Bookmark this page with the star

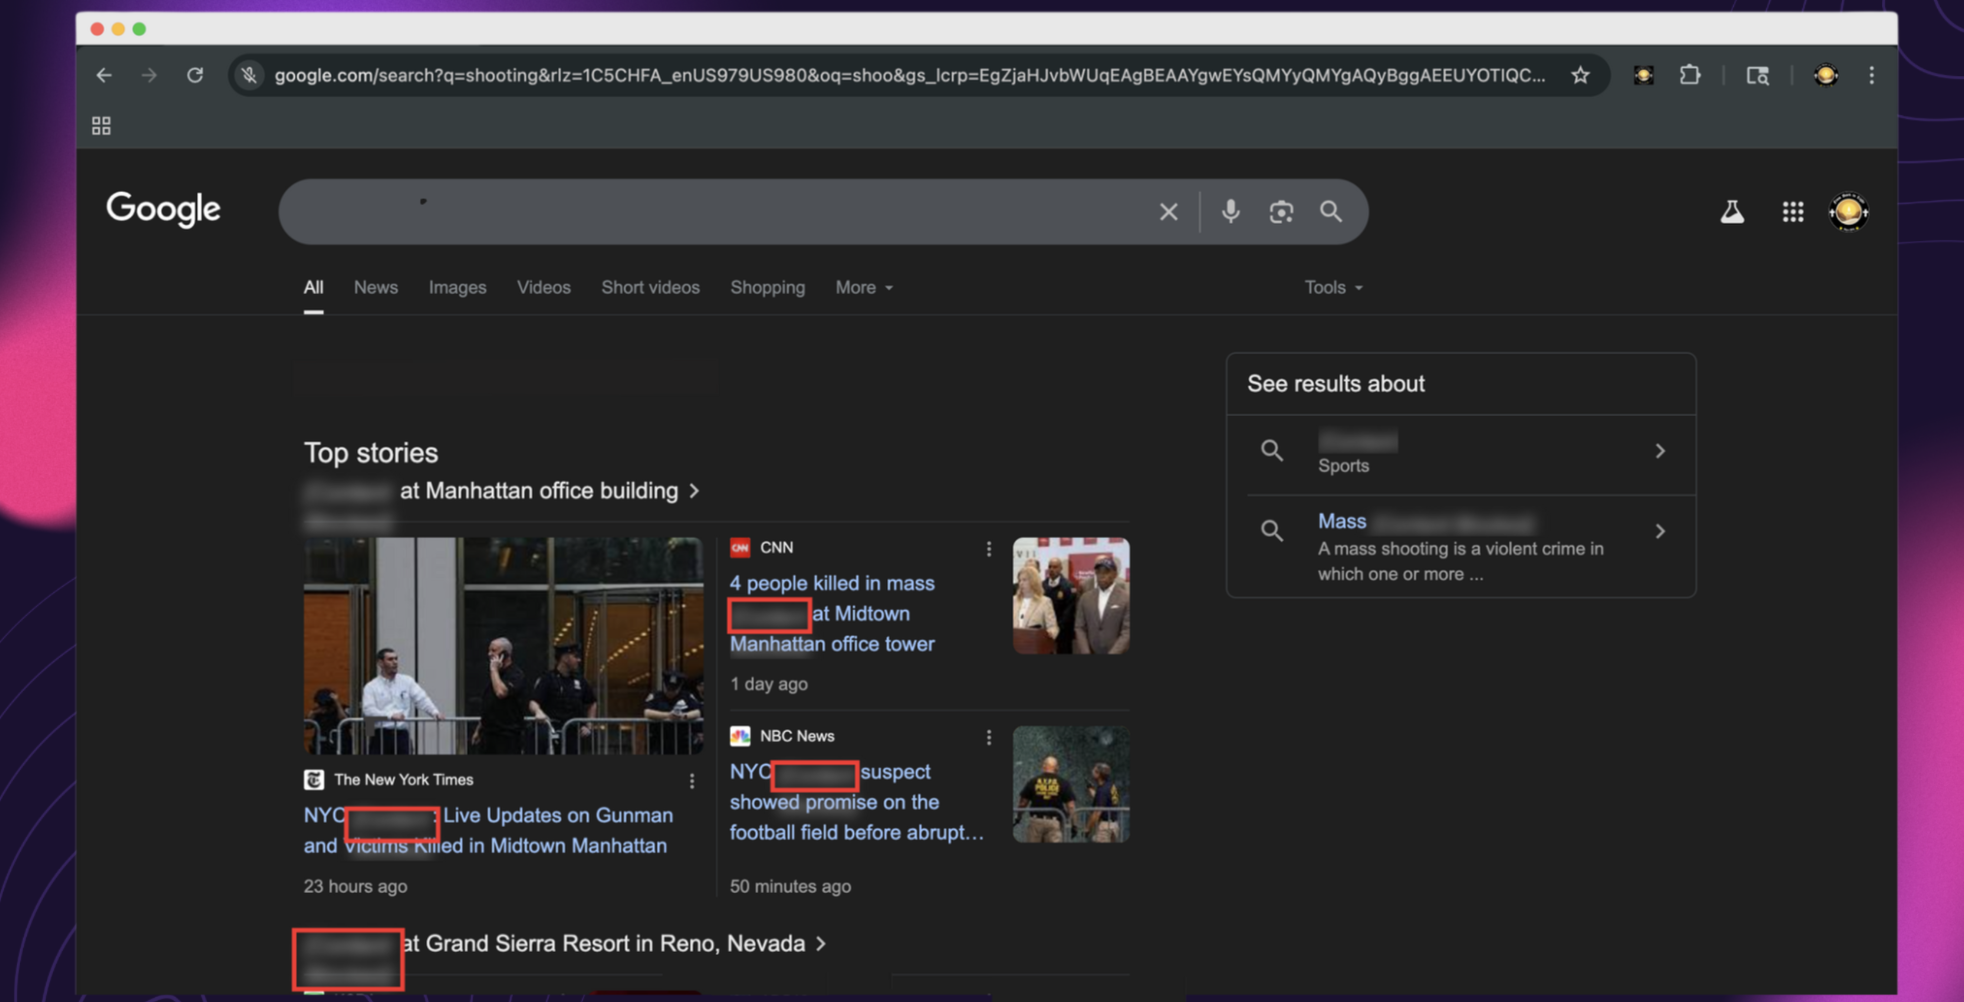1580,75
